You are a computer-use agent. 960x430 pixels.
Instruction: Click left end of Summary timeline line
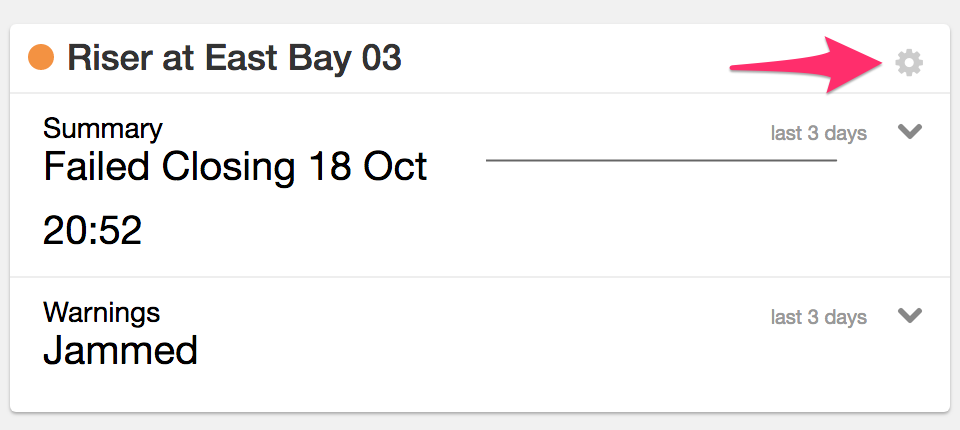(x=489, y=159)
